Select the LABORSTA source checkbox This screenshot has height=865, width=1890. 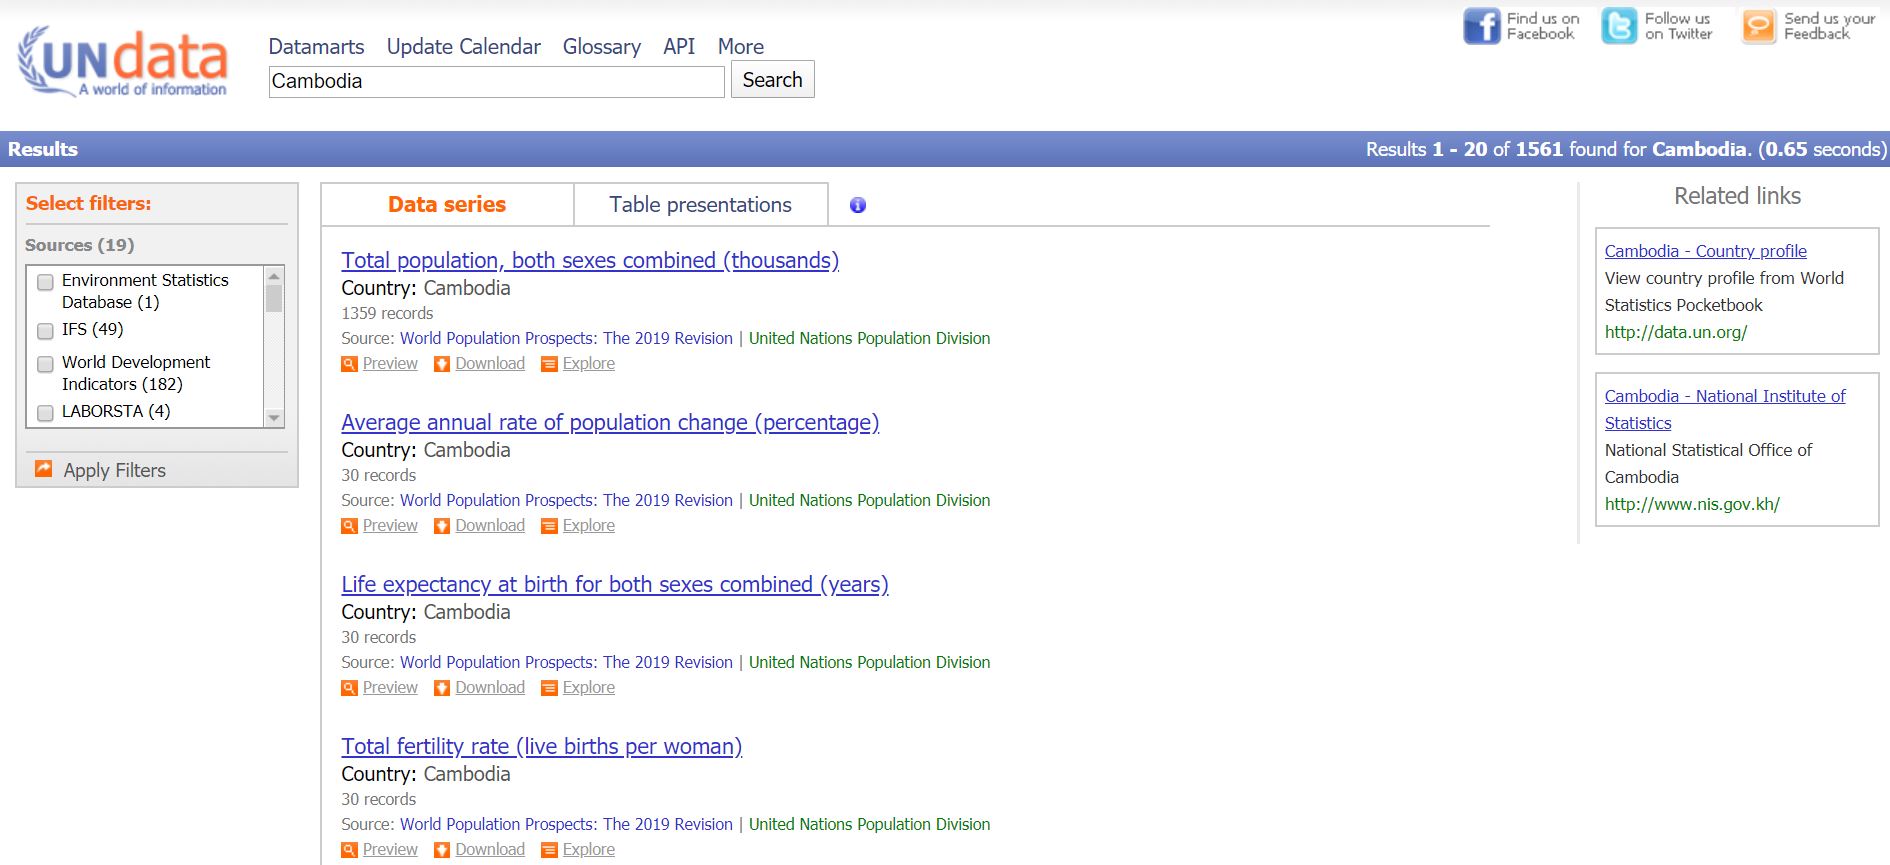click(45, 412)
